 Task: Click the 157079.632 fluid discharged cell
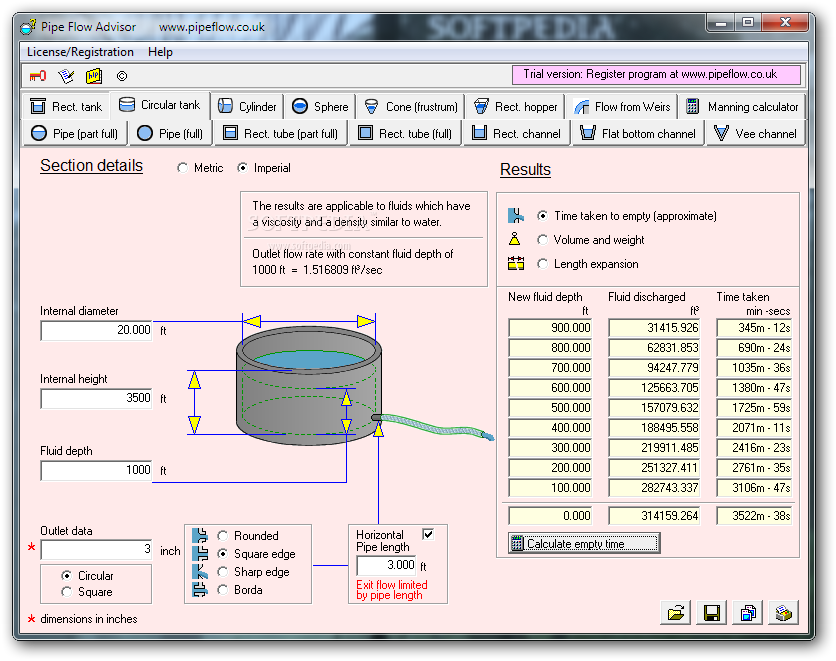(654, 408)
